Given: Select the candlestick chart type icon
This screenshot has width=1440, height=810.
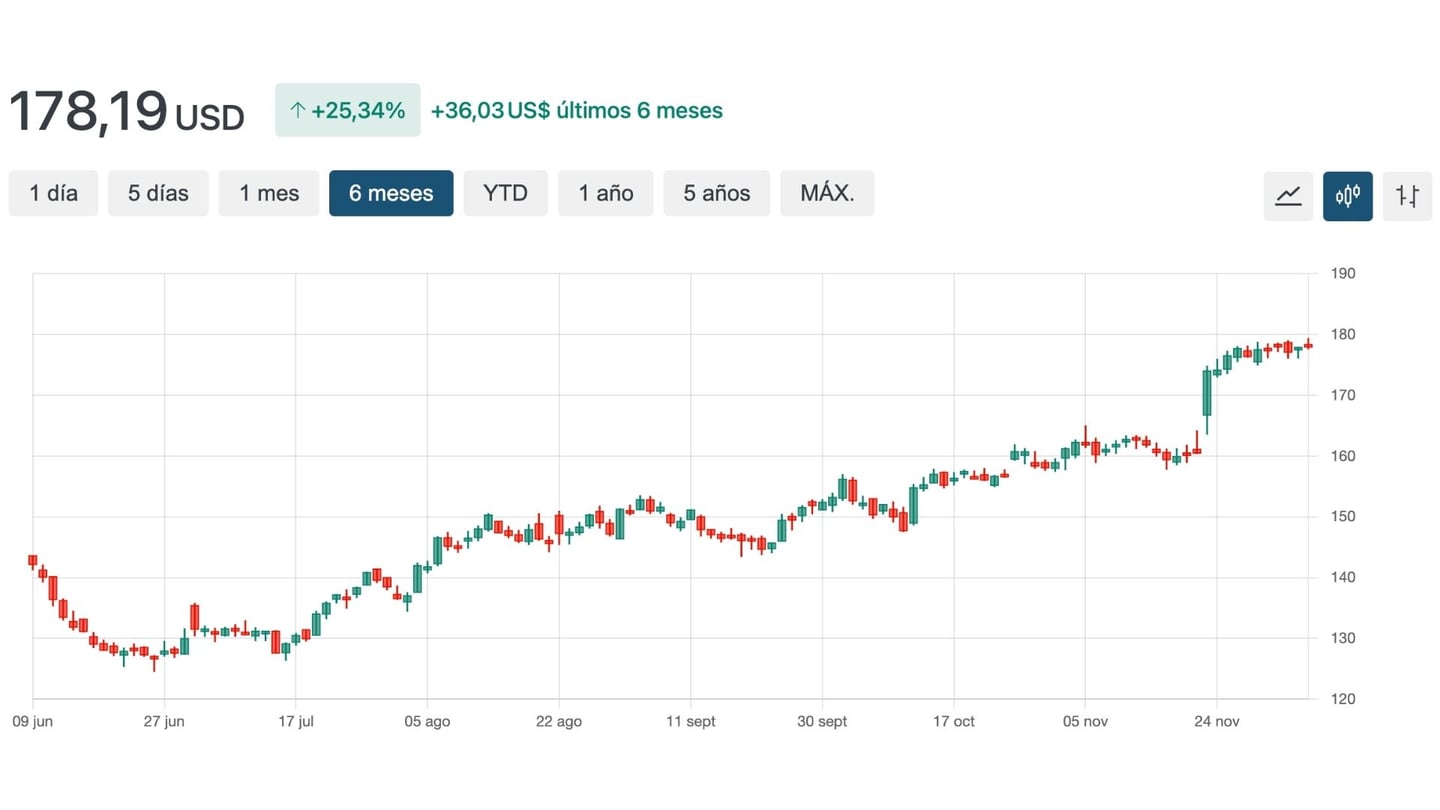Looking at the screenshot, I should 1347,195.
